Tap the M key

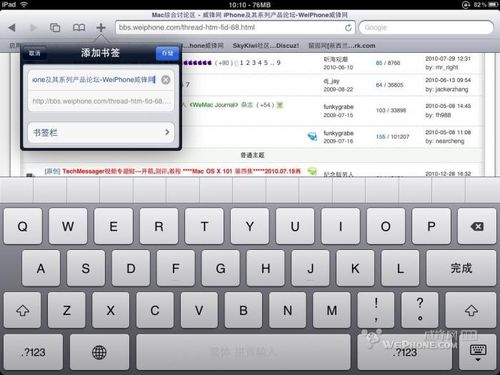pos(332,310)
